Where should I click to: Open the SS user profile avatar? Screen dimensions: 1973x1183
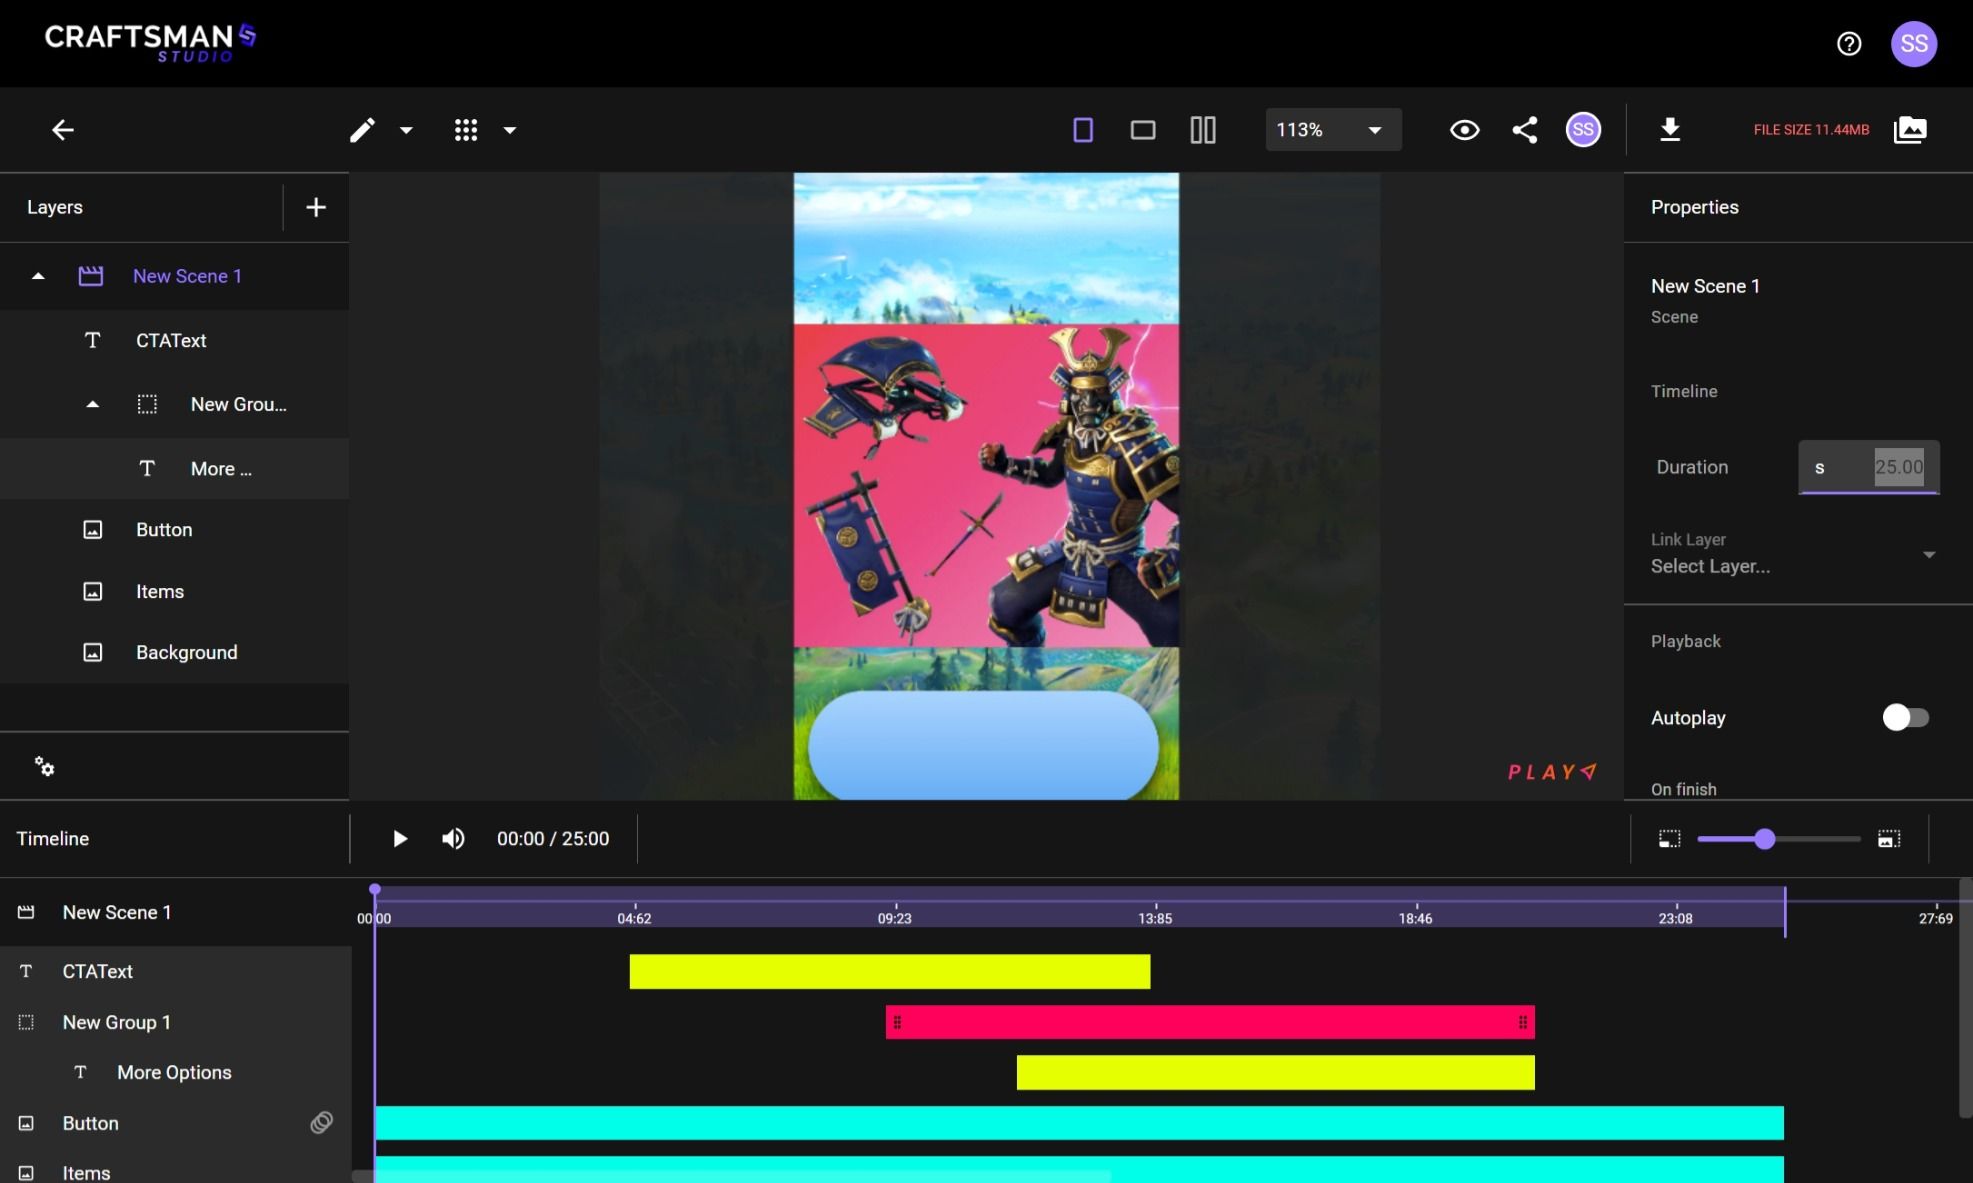[x=1914, y=44]
